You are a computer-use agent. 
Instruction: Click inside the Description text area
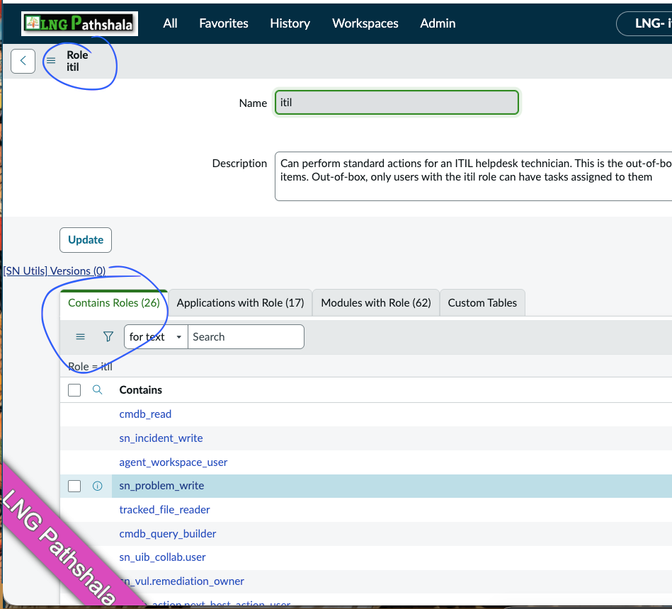473,176
